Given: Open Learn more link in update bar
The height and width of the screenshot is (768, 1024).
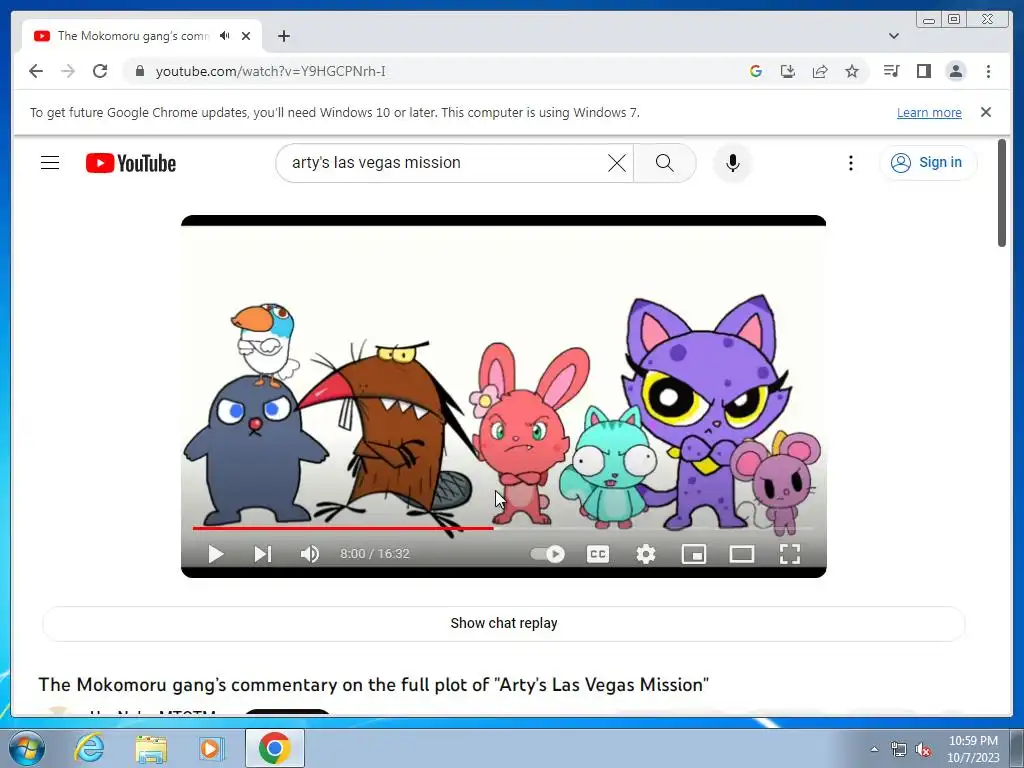Looking at the screenshot, I should coord(929,112).
